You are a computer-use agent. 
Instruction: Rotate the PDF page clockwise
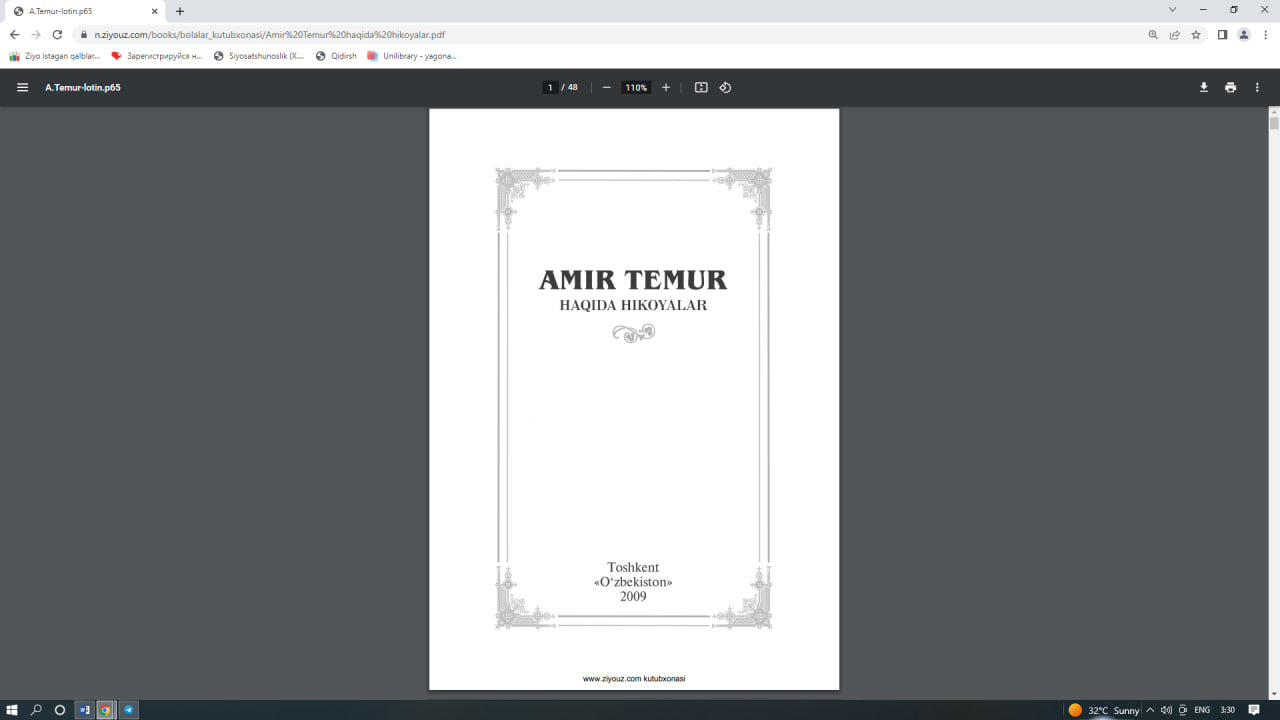click(x=725, y=87)
